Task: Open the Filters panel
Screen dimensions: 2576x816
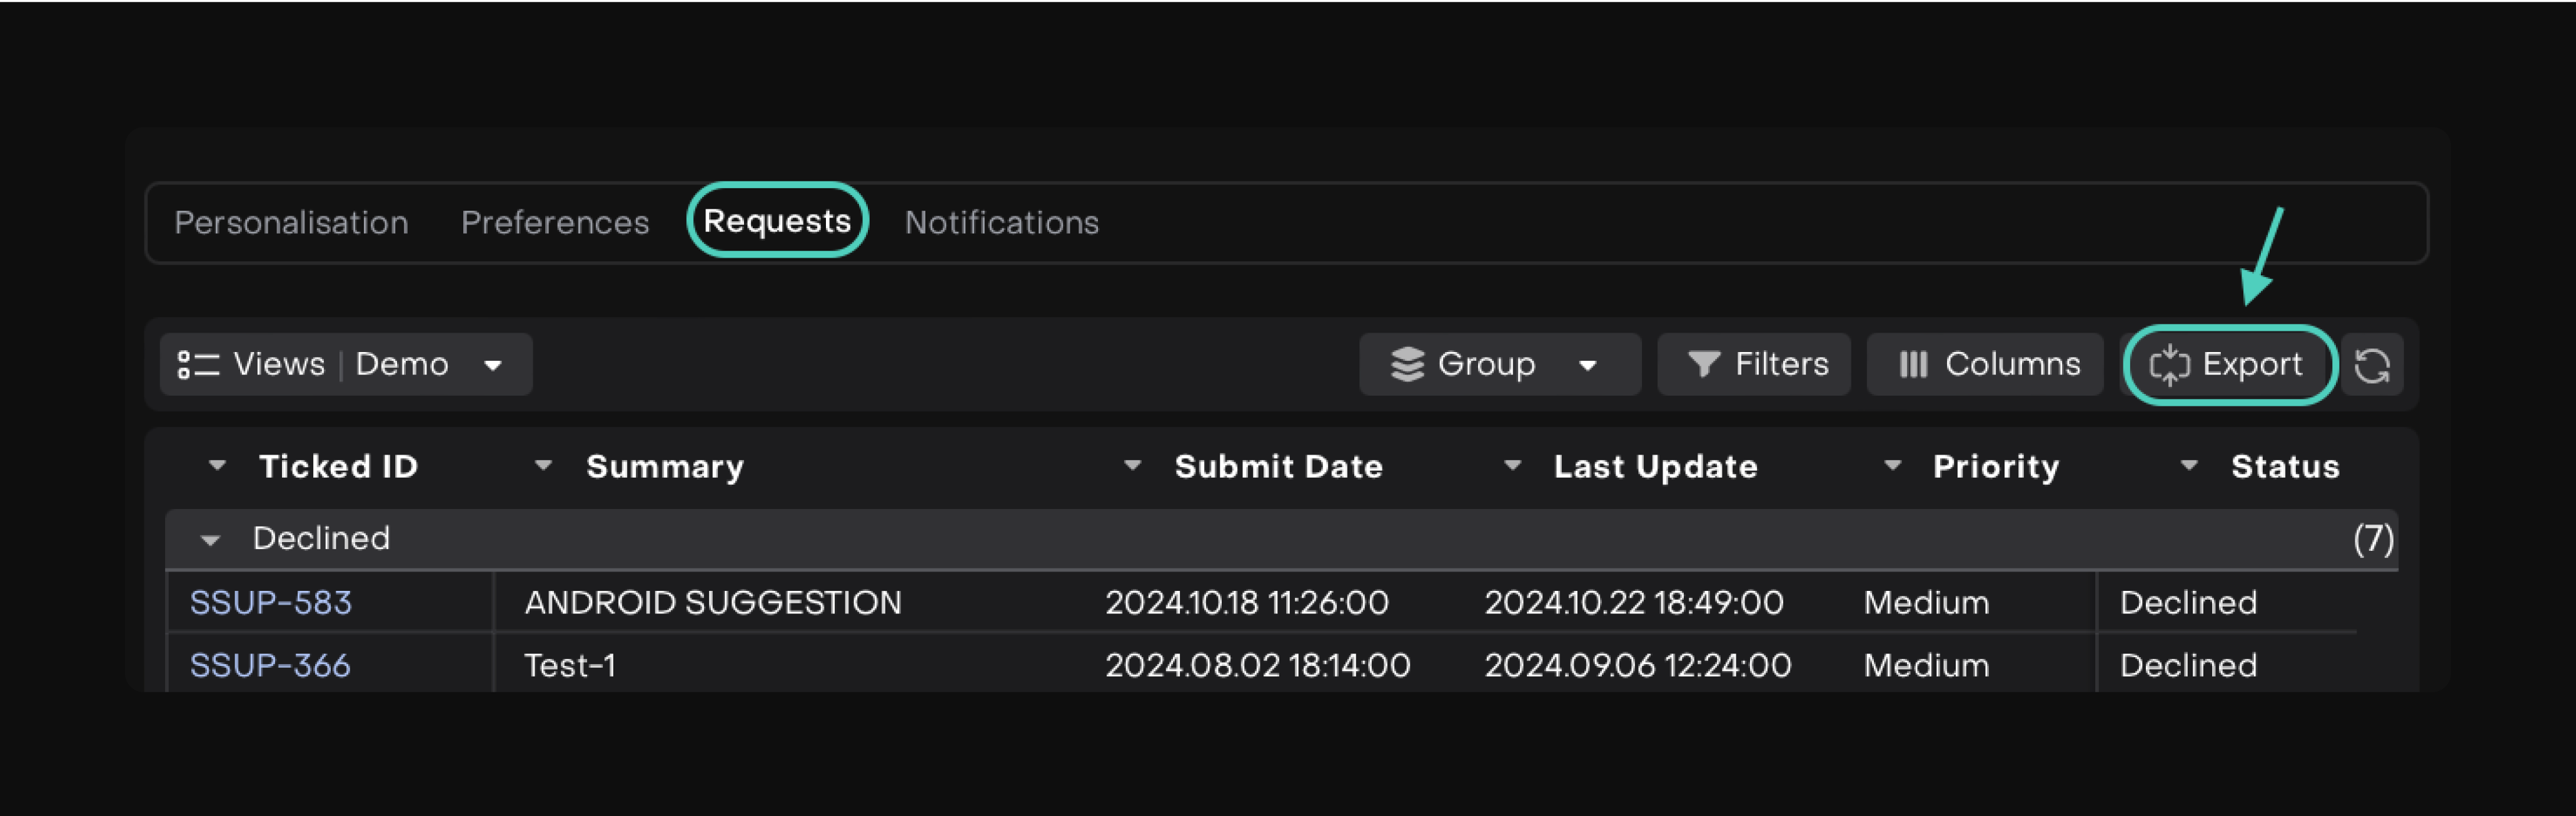Action: click(1756, 365)
